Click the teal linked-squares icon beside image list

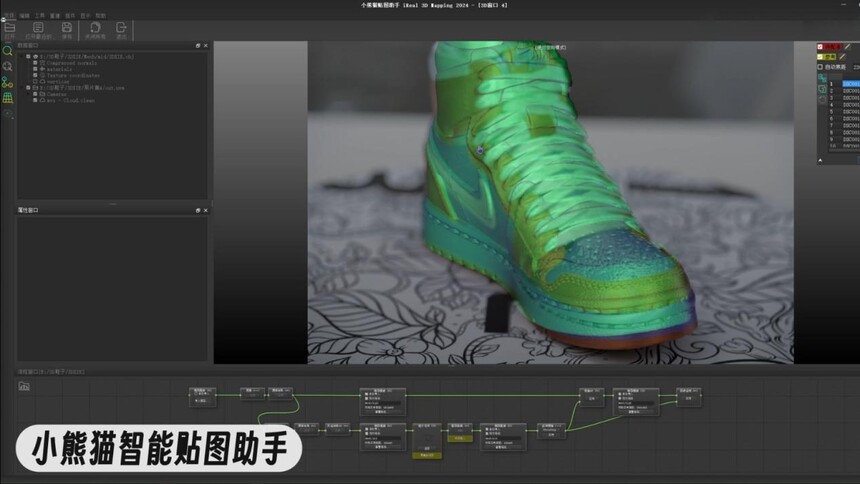(822, 79)
